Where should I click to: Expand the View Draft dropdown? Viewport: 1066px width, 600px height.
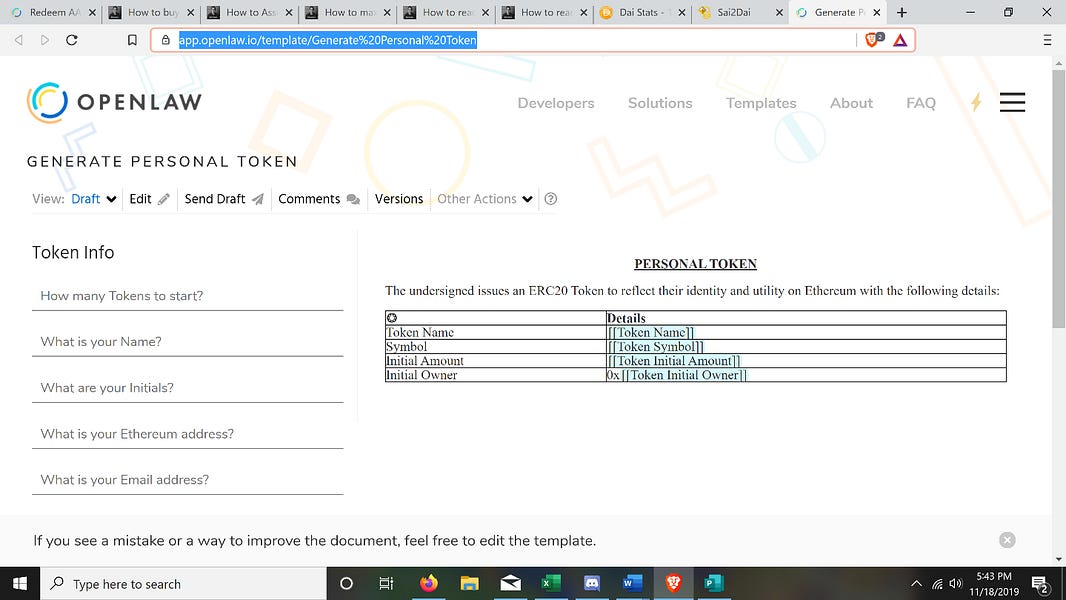tap(94, 199)
